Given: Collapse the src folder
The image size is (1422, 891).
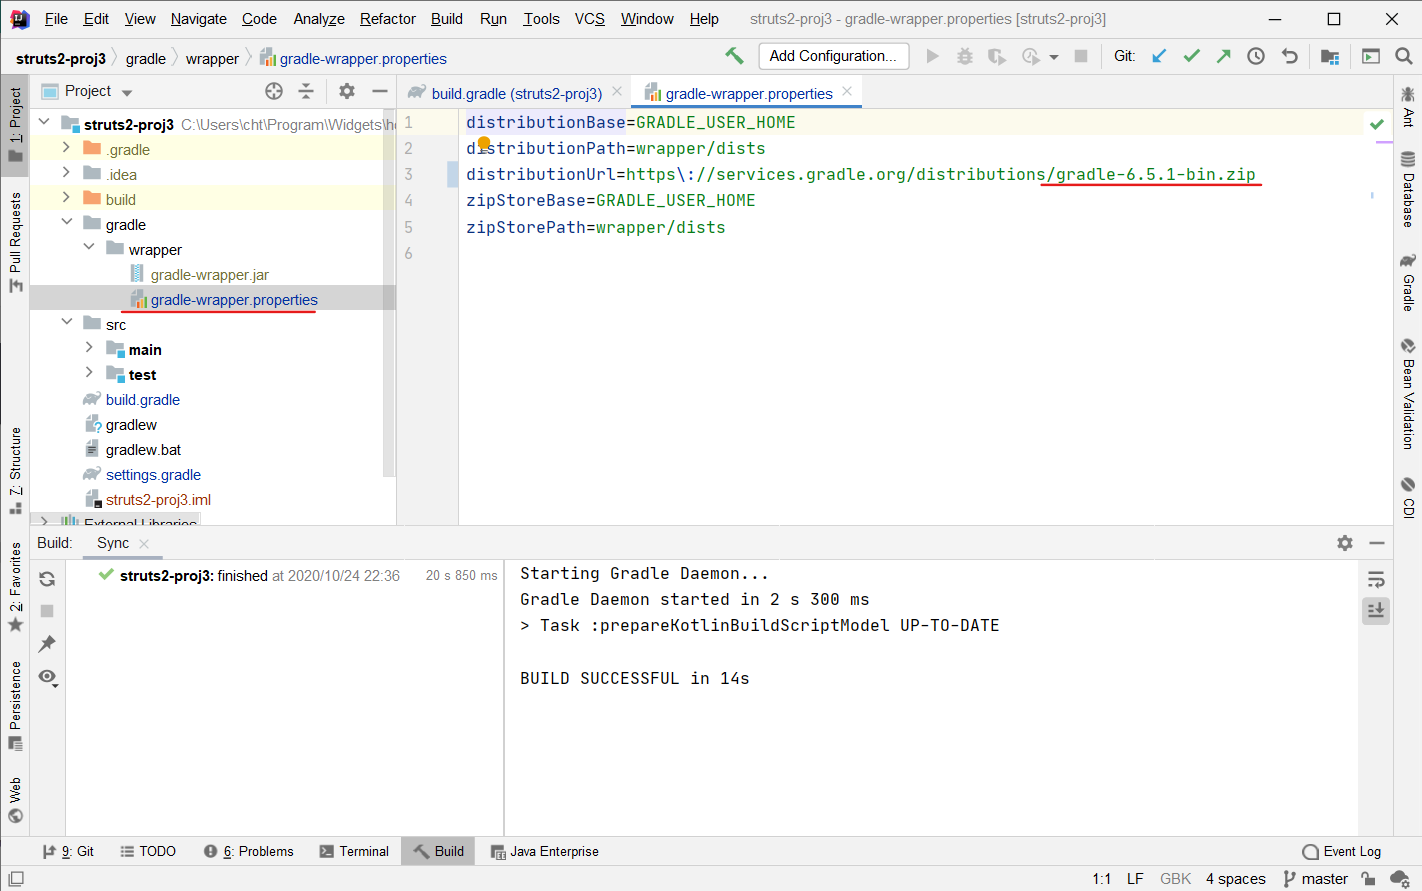Looking at the screenshot, I should point(66,323).
